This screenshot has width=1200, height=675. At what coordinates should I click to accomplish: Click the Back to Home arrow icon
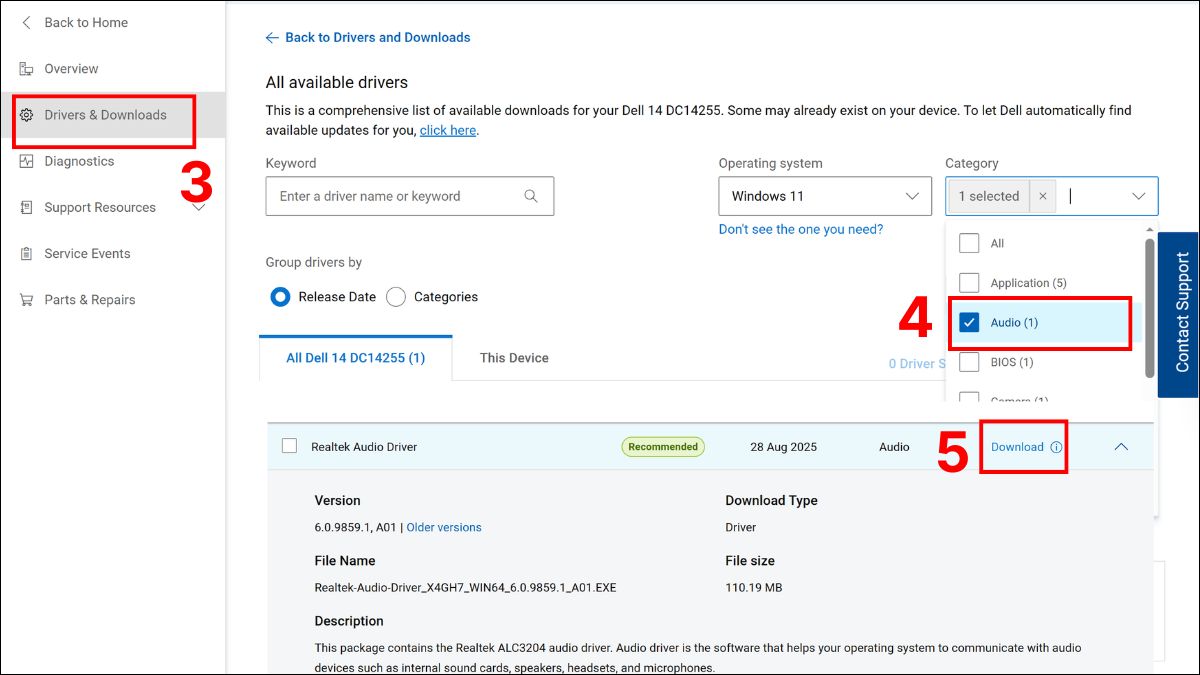27,22
